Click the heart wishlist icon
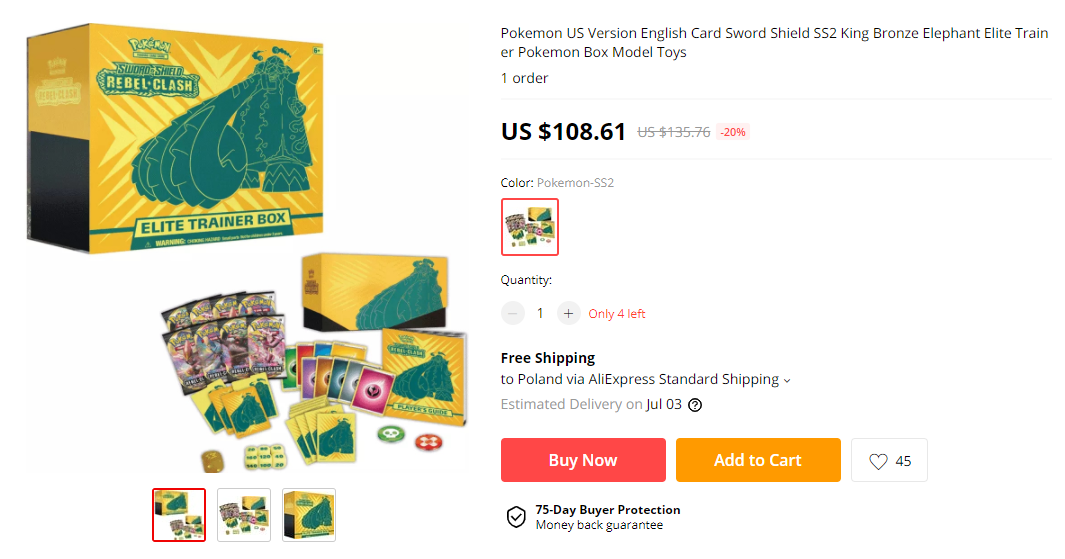1065x559 pixels. 878,461
